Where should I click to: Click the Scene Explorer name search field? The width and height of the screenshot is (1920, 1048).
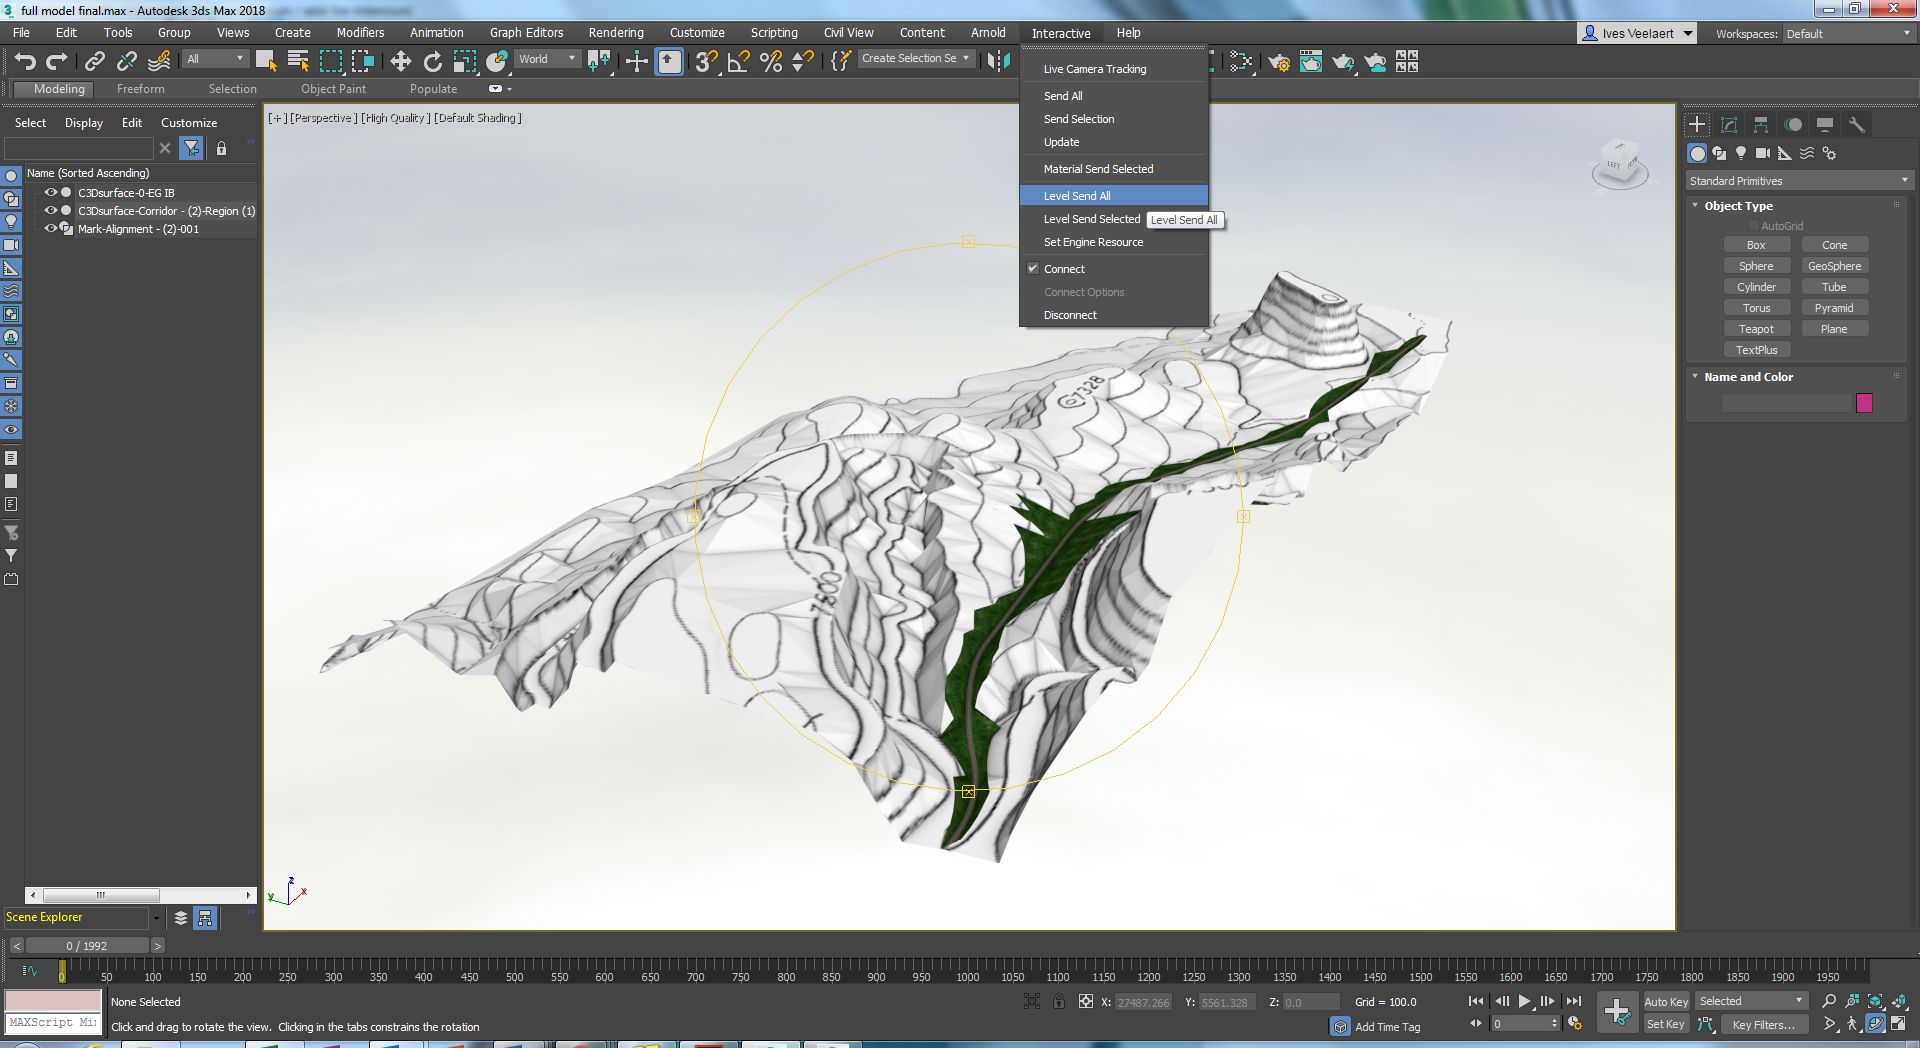pyautogui.click(x=80, y=147)
